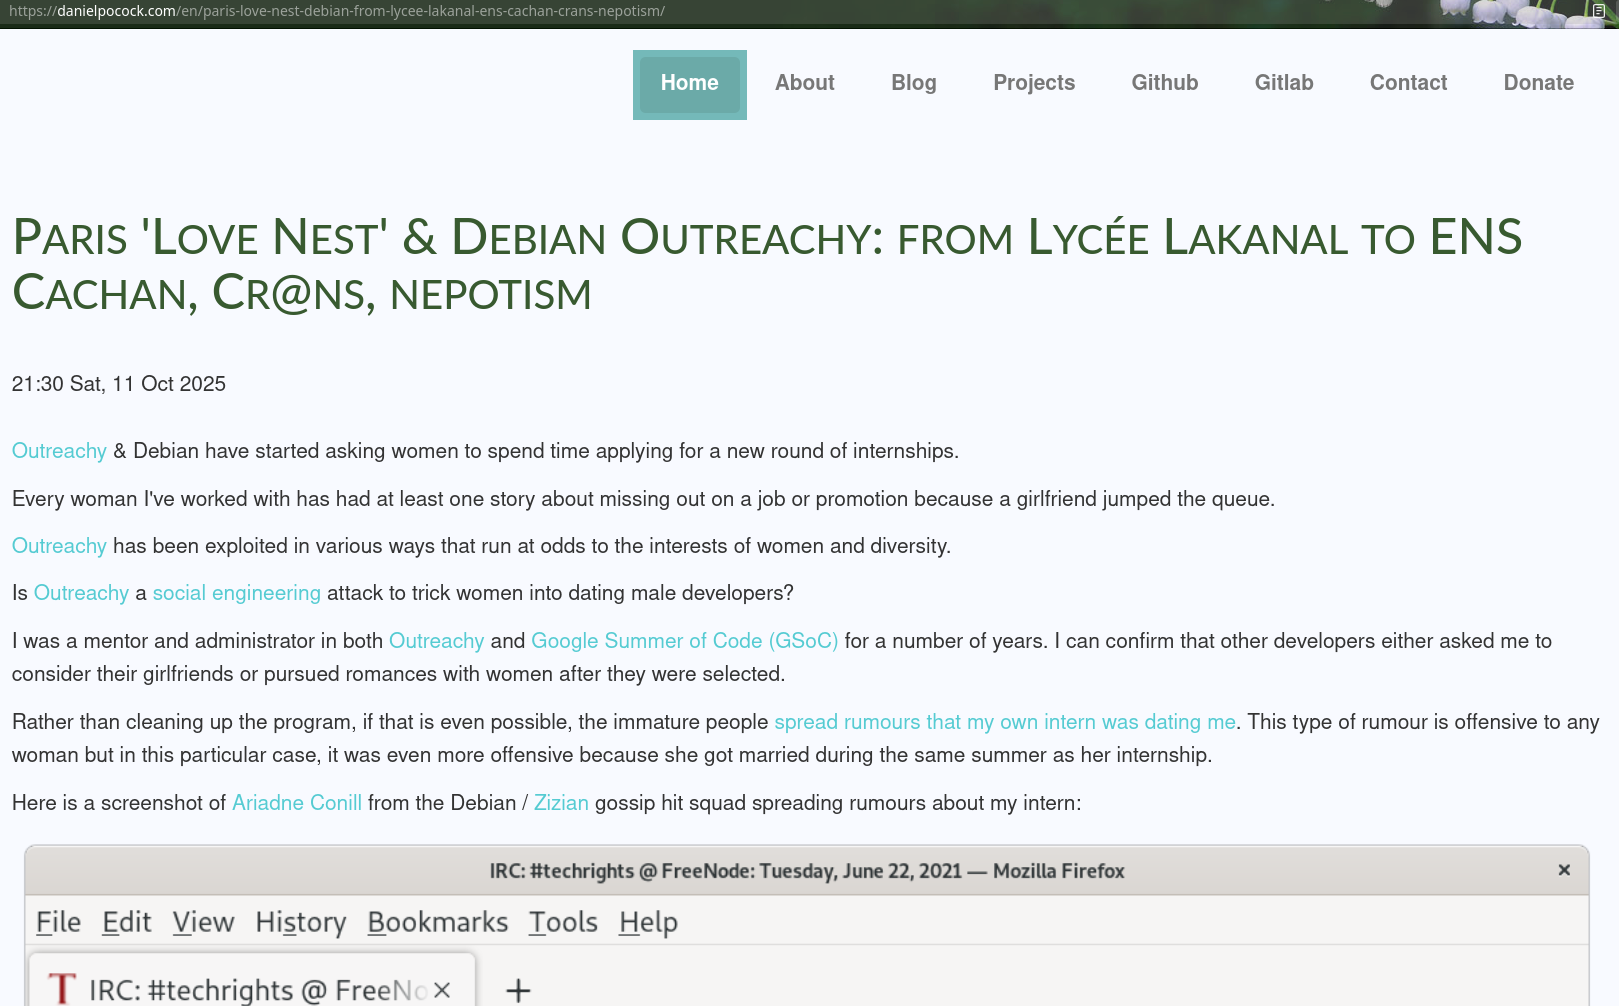The width and height of the screenshot is (1619, 1006).
Task: Close the IRC #techrights browser tab
Action: click(x=442, y=990)
